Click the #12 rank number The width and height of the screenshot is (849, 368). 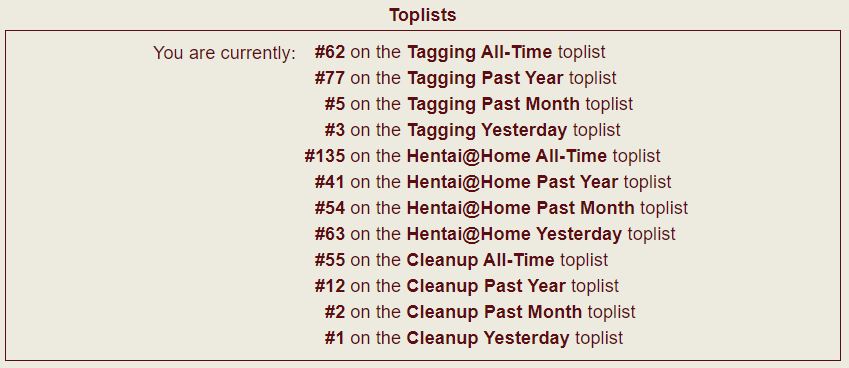[x=329, y=286]
